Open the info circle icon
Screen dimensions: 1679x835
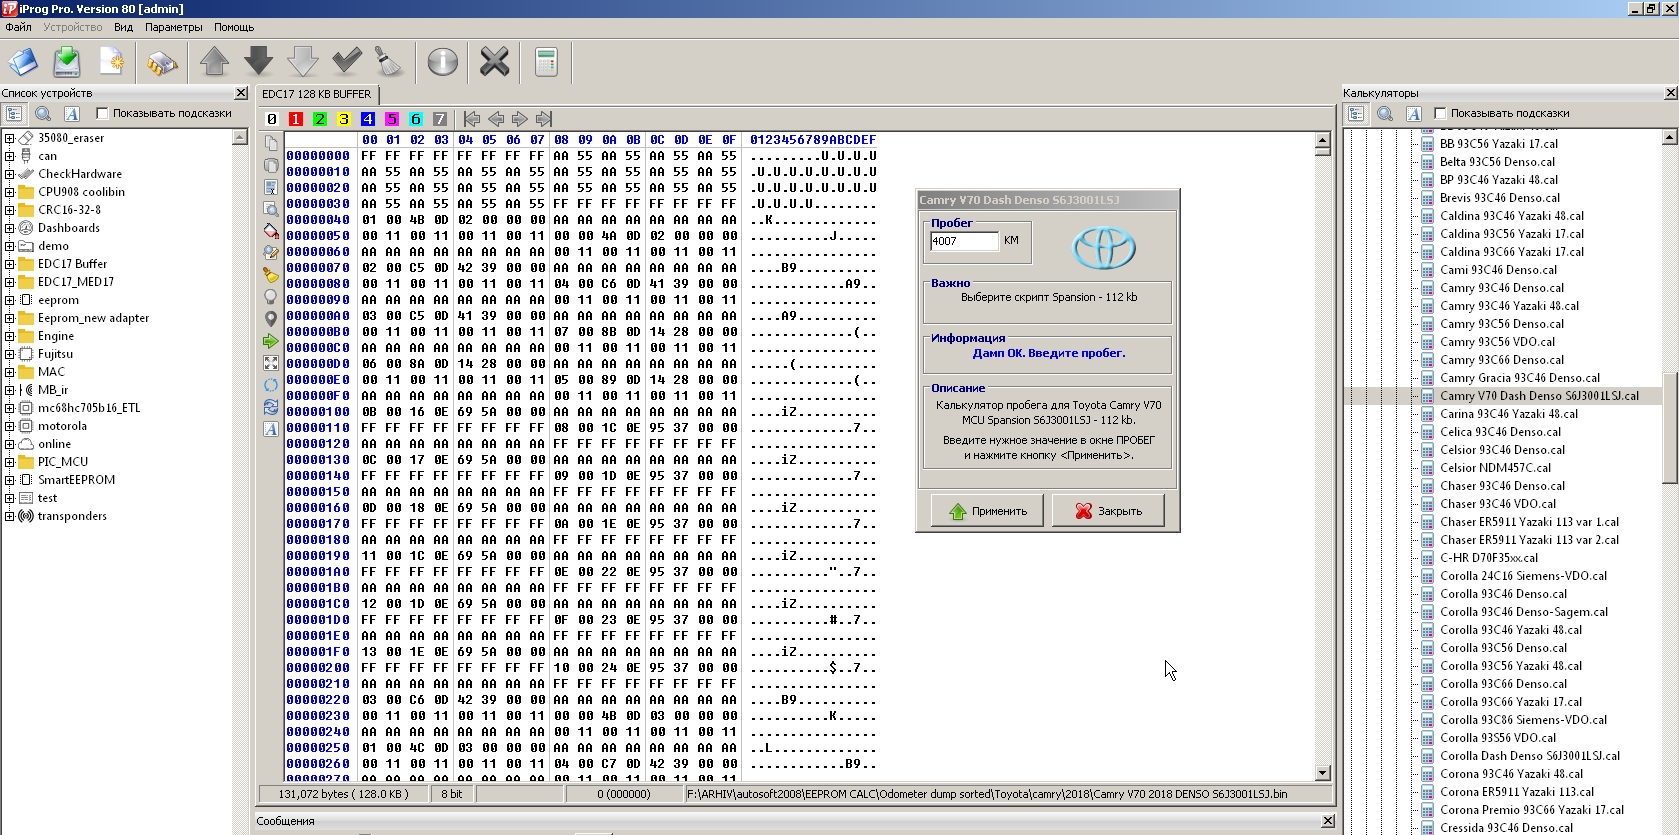pyautogui.click(x=442, y=63)
